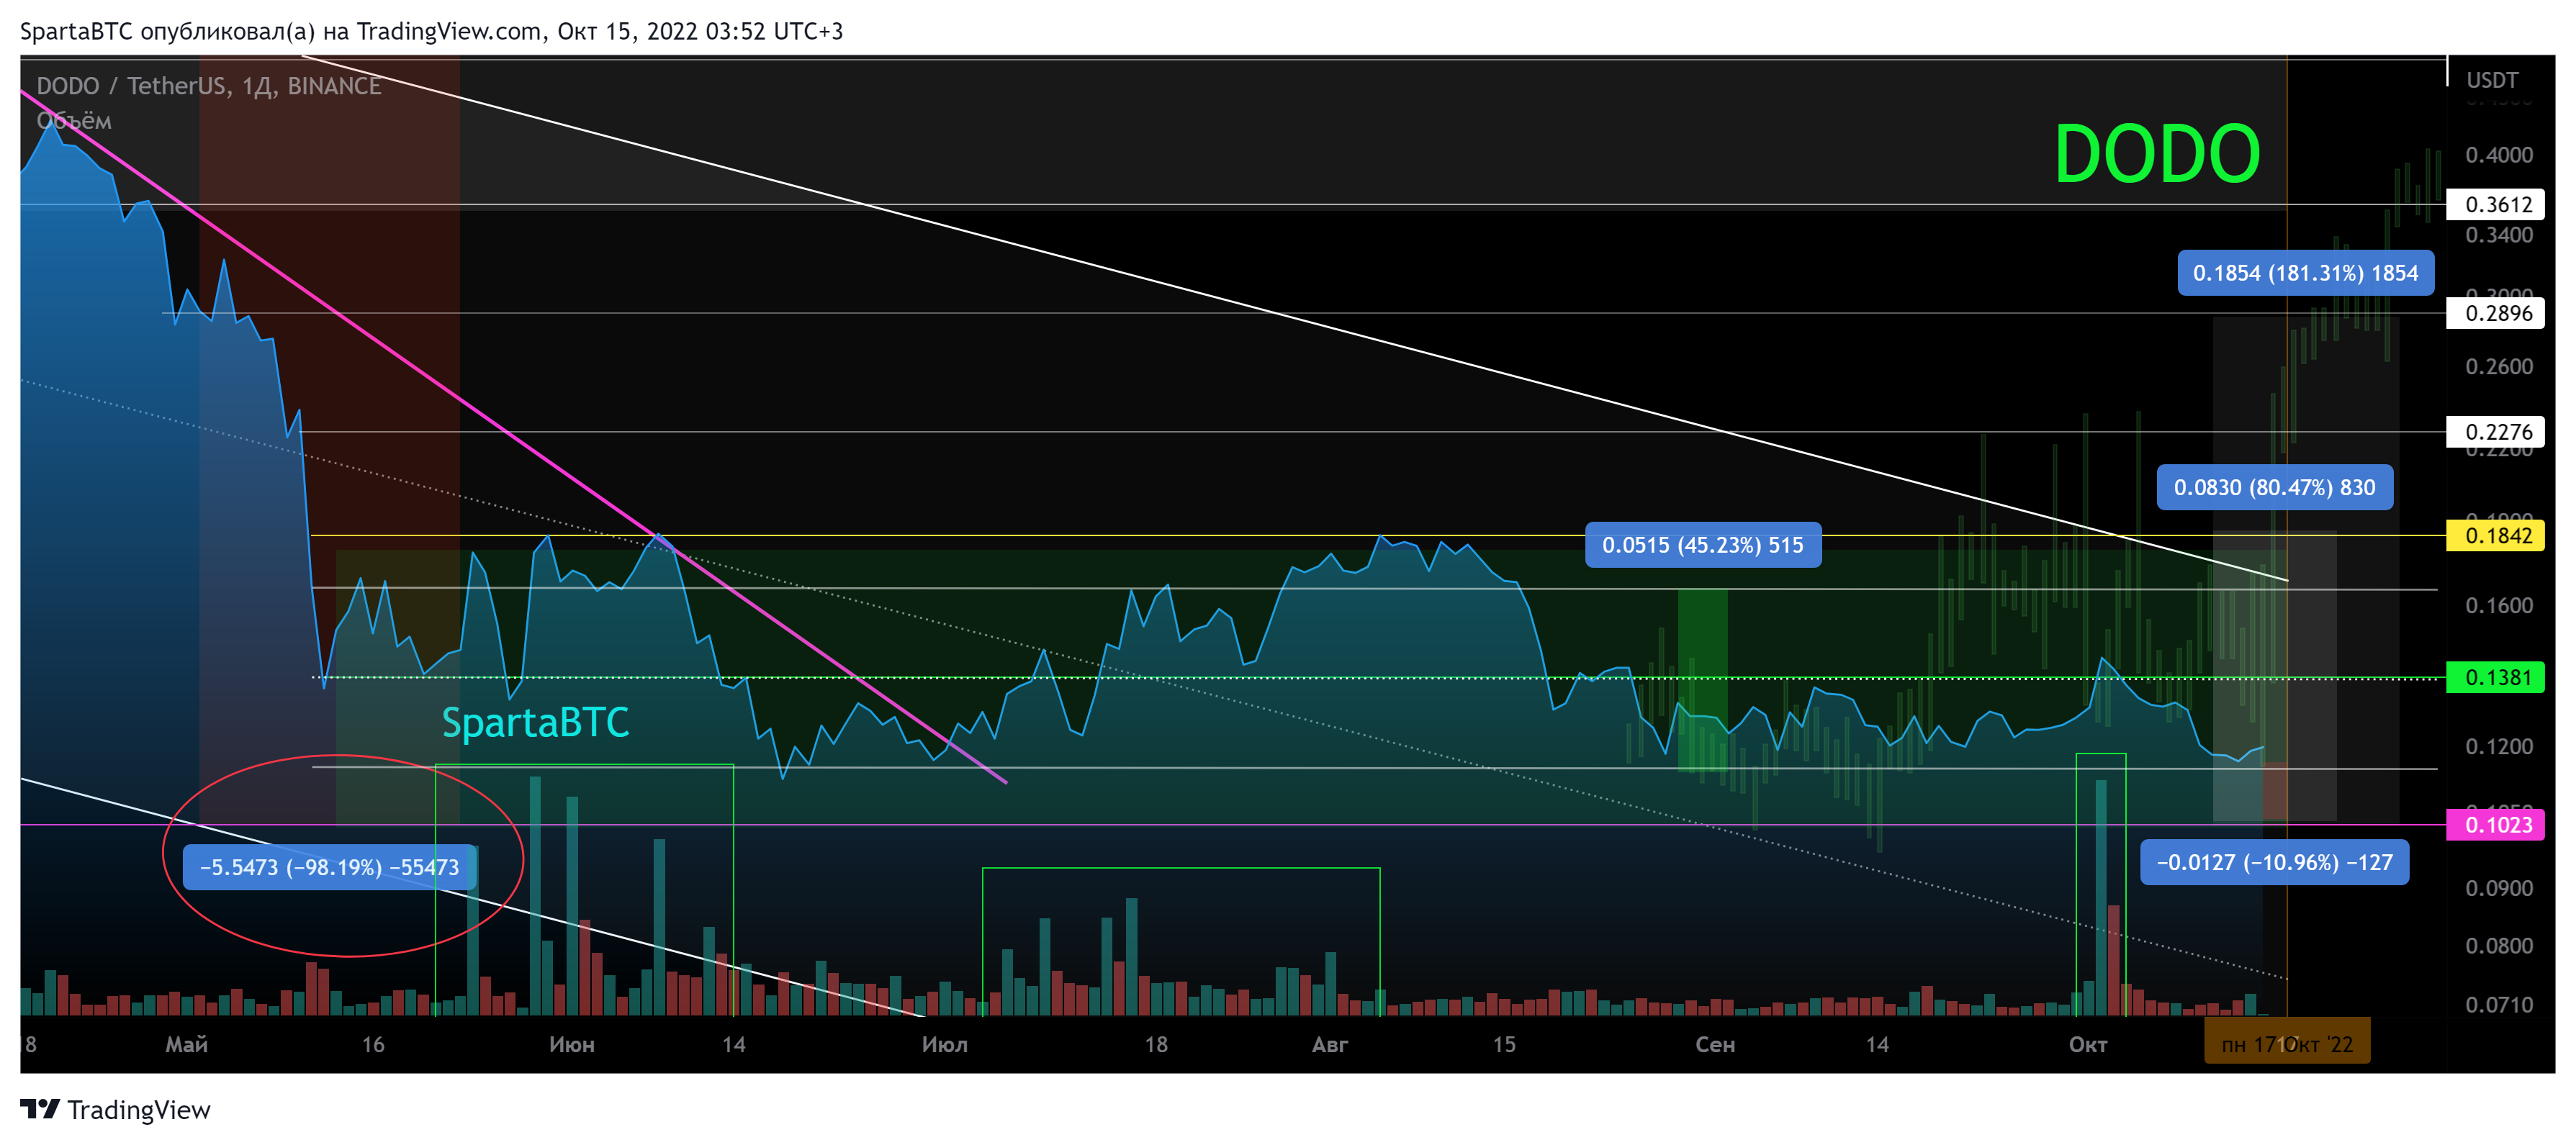Click the 0.0830 (80.47%) measurement label
This screenshot has height=1145, width=2576.
coord(2274,487)
